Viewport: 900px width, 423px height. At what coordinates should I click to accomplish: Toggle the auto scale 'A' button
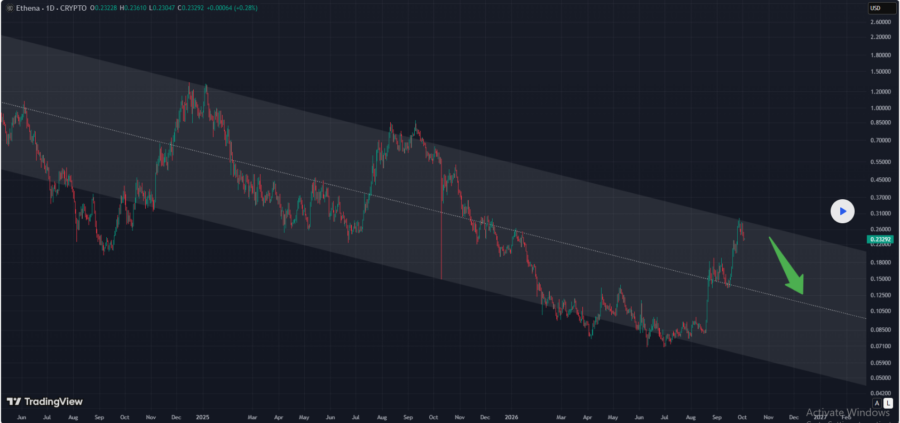pos(876,403)
